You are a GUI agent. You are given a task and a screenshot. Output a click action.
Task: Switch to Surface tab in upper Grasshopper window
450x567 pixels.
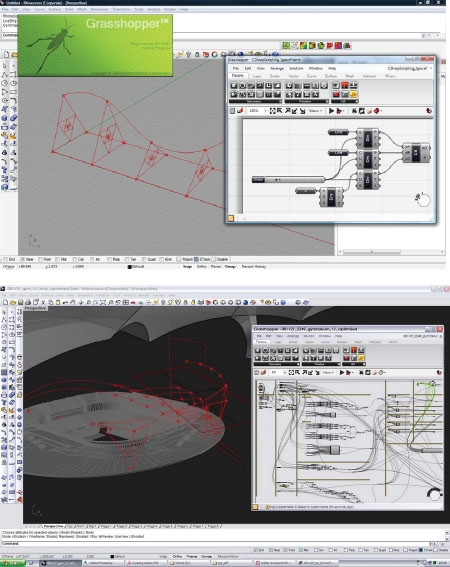pyautogui.click(x=331, y=76)
